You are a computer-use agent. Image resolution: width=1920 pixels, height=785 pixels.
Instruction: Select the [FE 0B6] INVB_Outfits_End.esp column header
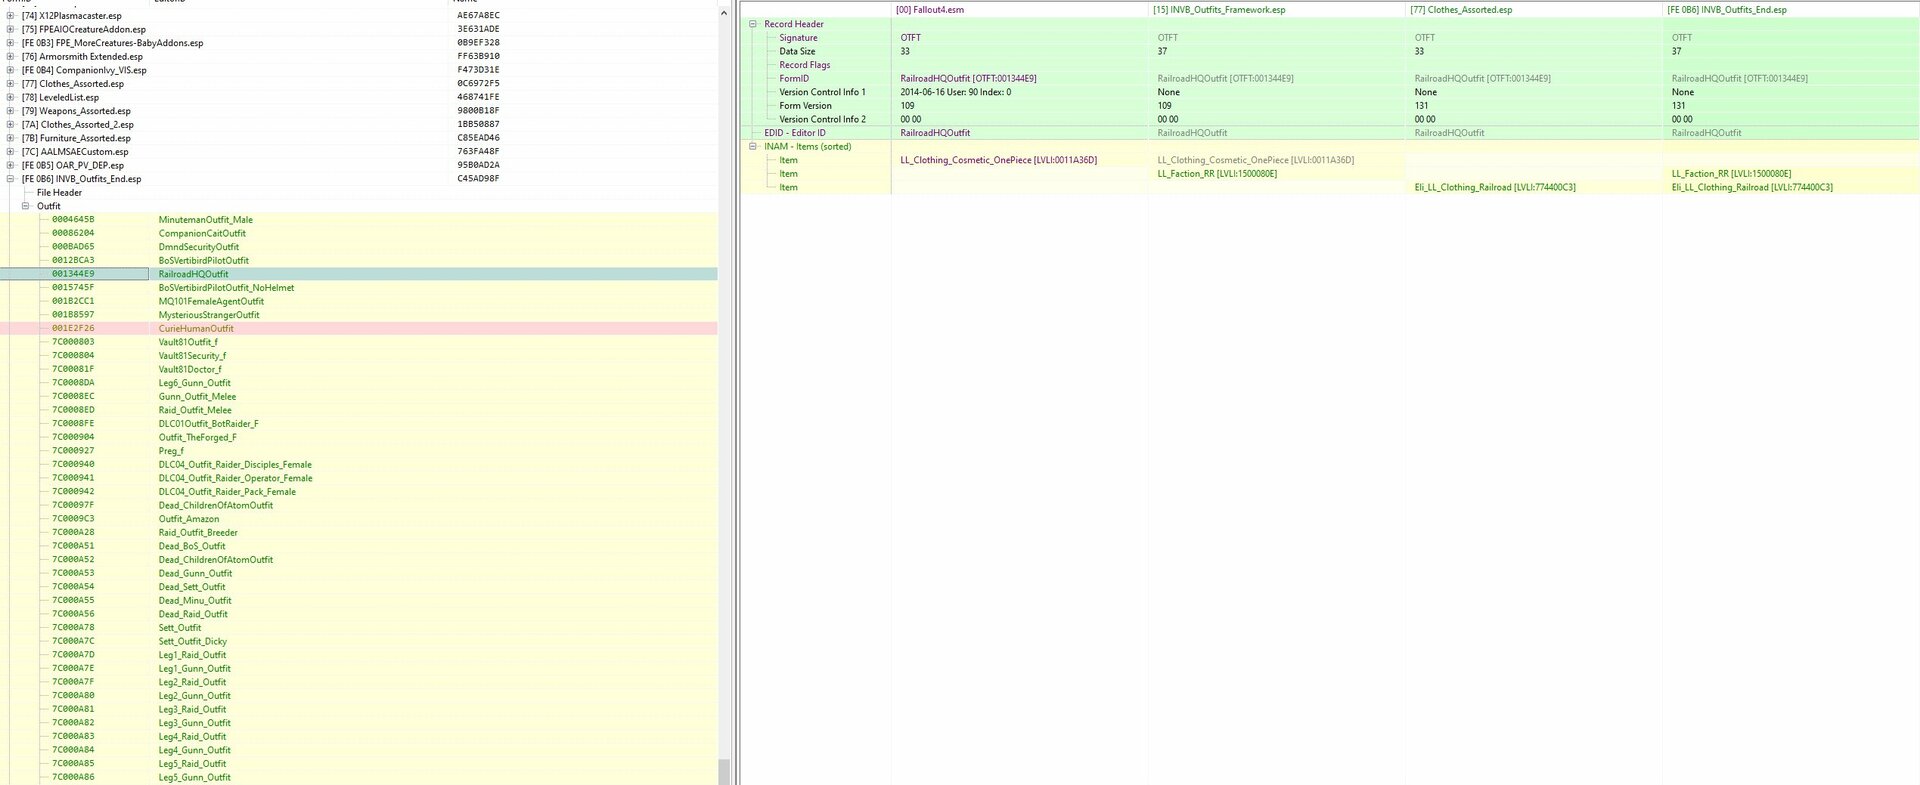[x=1791, y=10]
